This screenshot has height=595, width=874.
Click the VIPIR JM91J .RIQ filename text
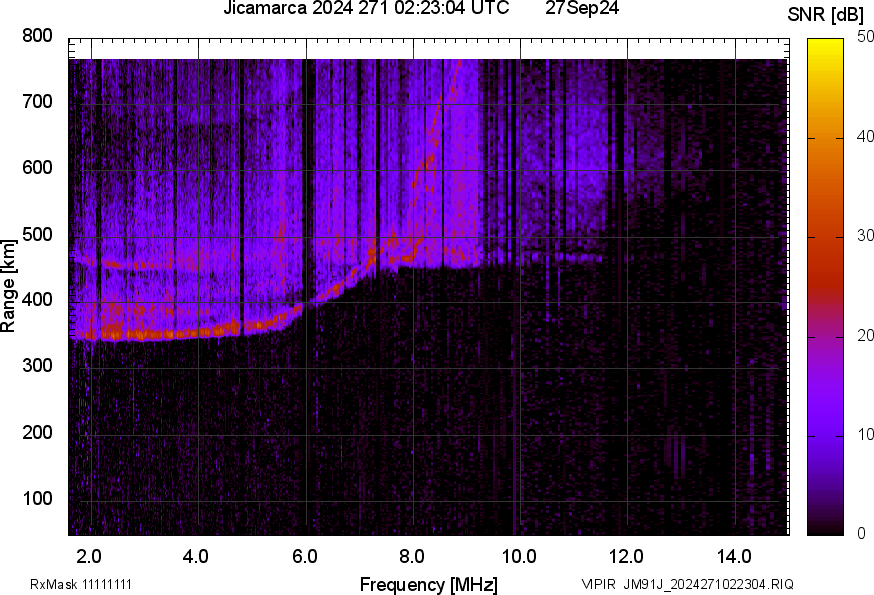point(687,584)
